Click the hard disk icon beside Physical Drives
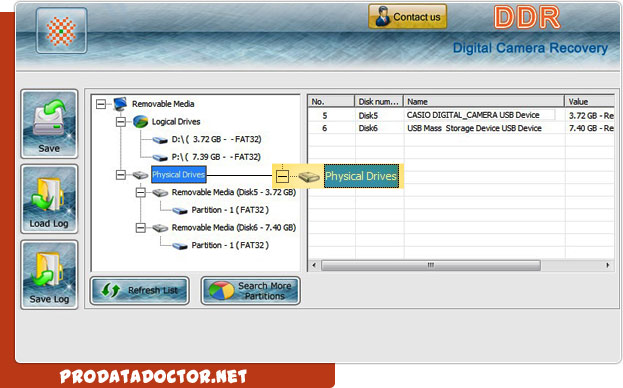This screenshot has width=623, height=388. click(140, 175)
